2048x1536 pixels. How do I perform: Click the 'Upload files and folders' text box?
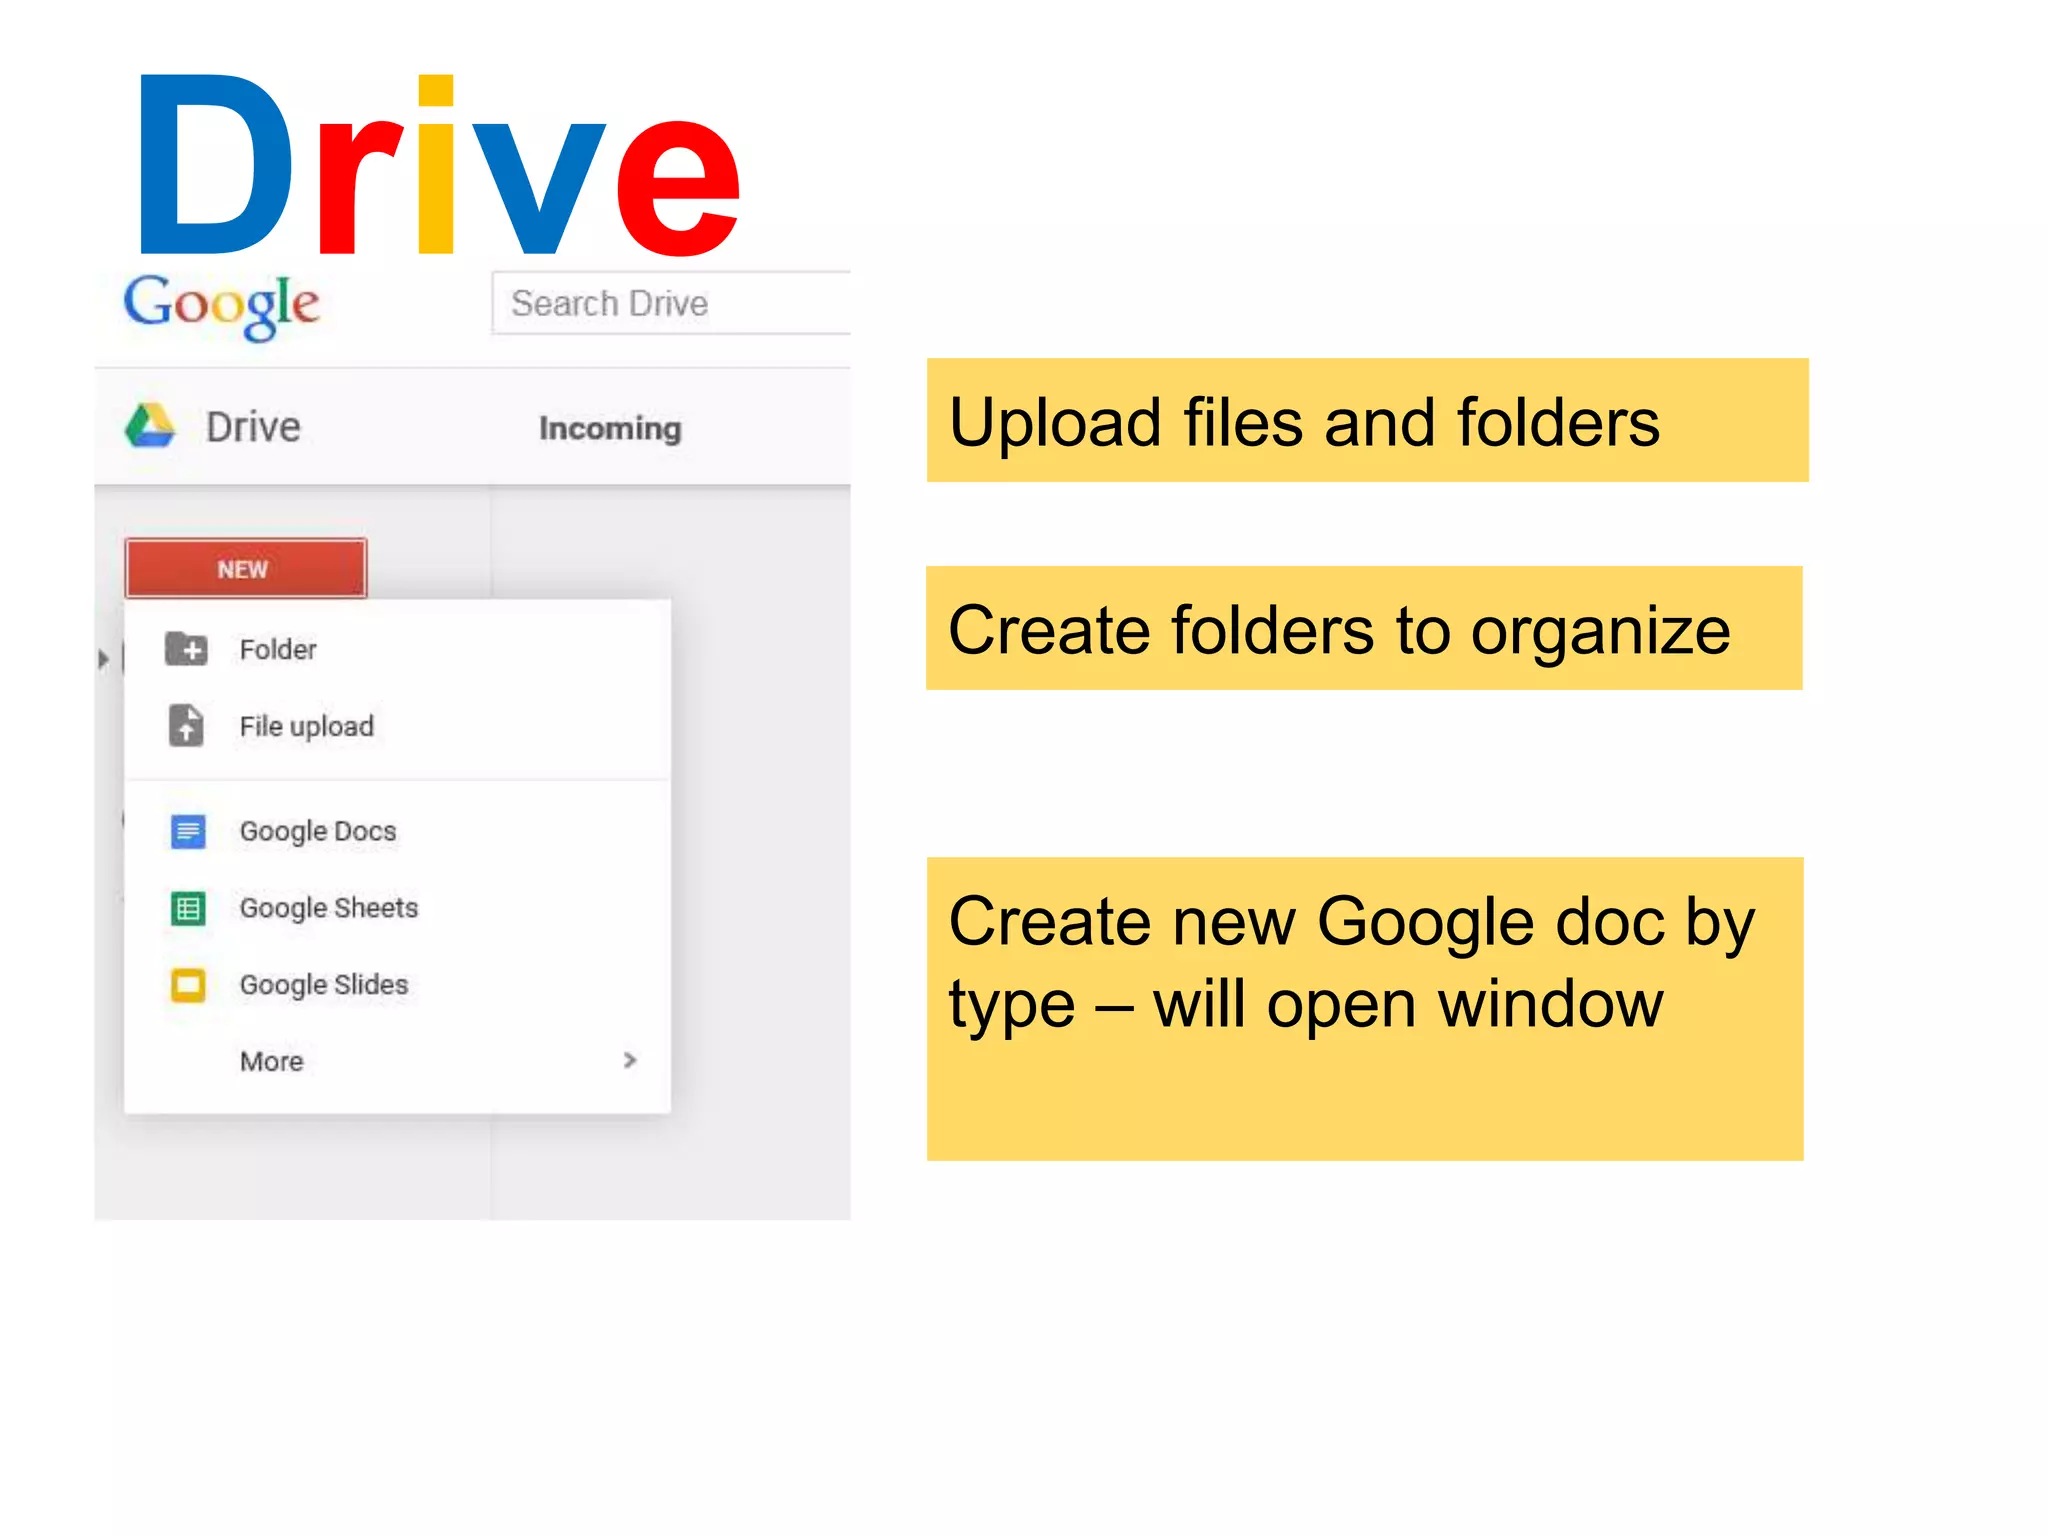point(1367,420)
